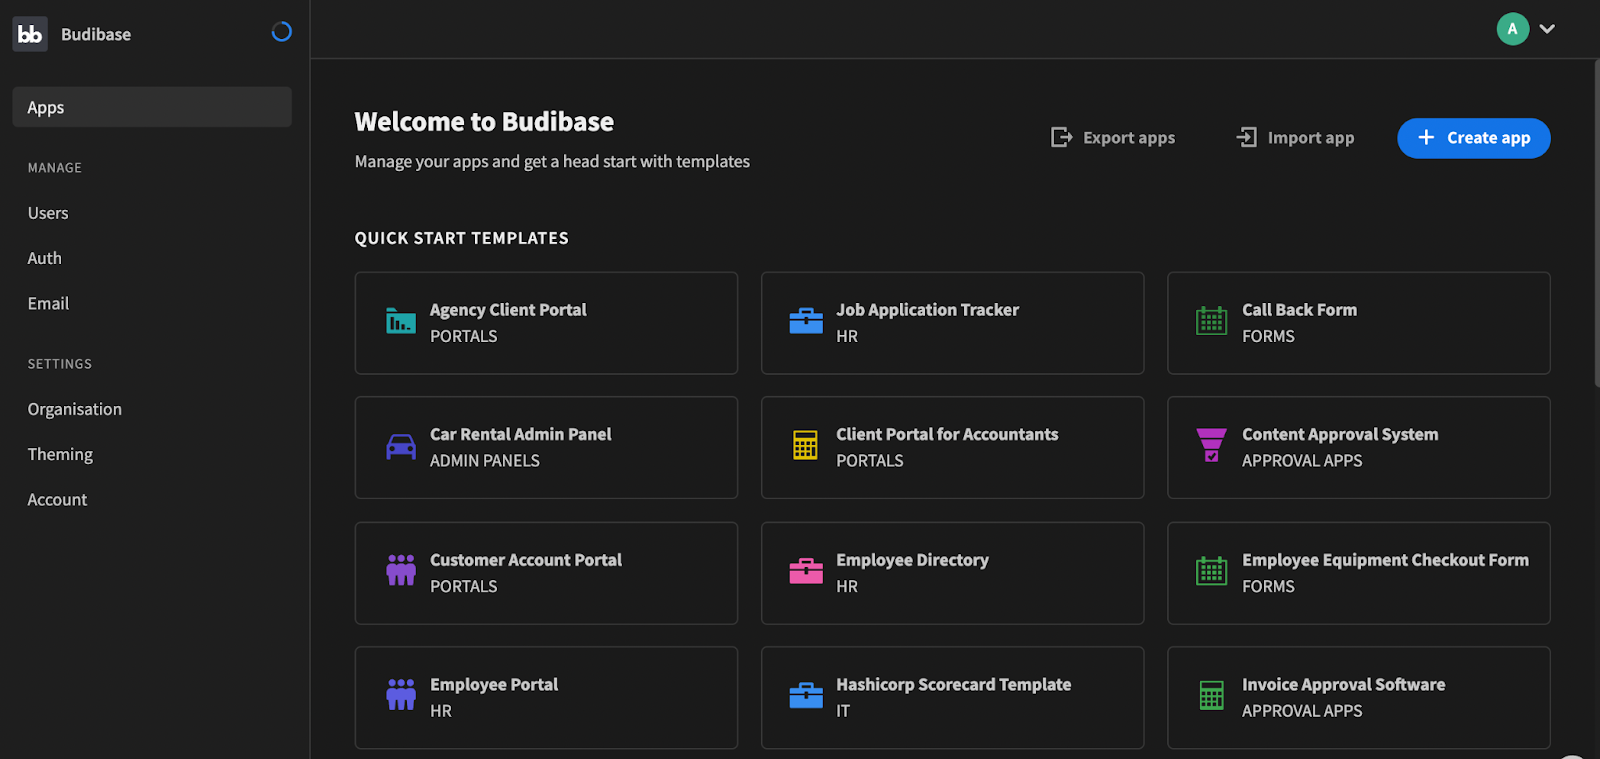Click the Job Application Tracker toolbox icon

[806, 322]
